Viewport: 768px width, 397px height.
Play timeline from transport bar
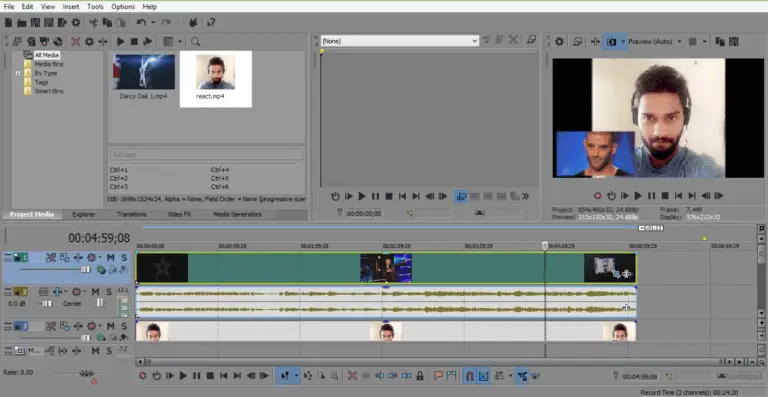point(183,376)
